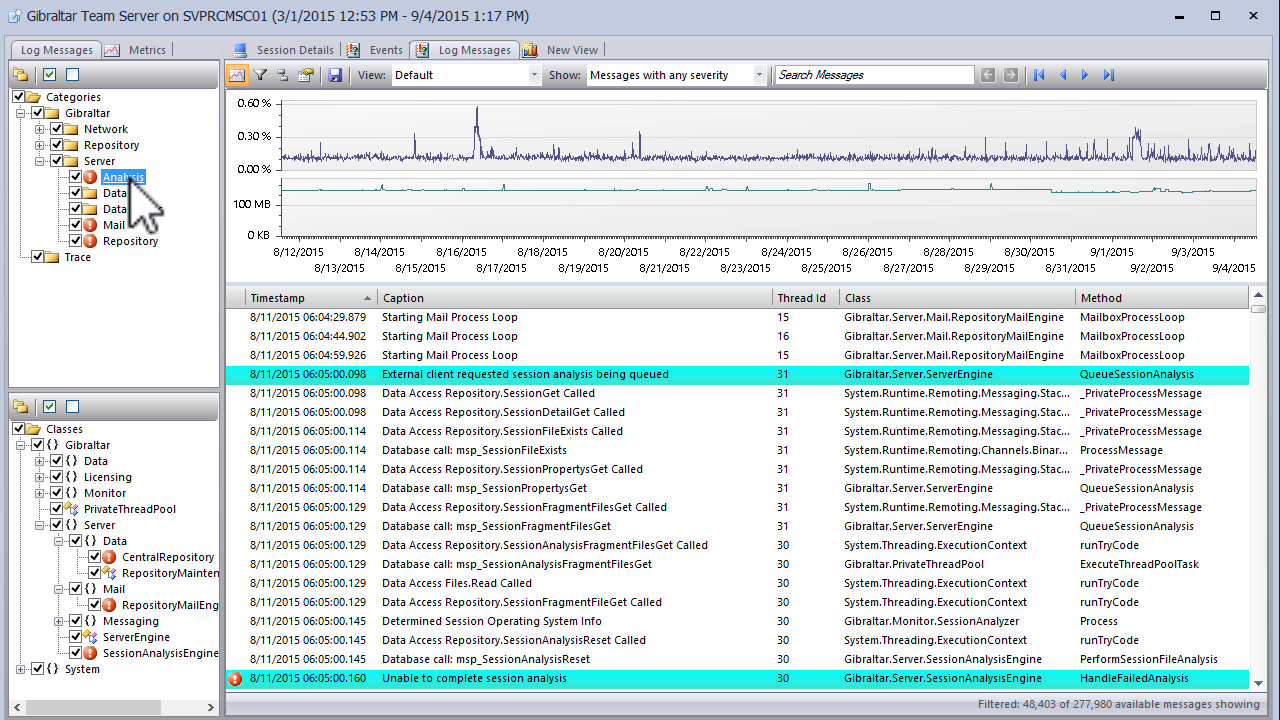
Task: Click error icon on Unable to complete session analysis row
Action: pos(235,678)
